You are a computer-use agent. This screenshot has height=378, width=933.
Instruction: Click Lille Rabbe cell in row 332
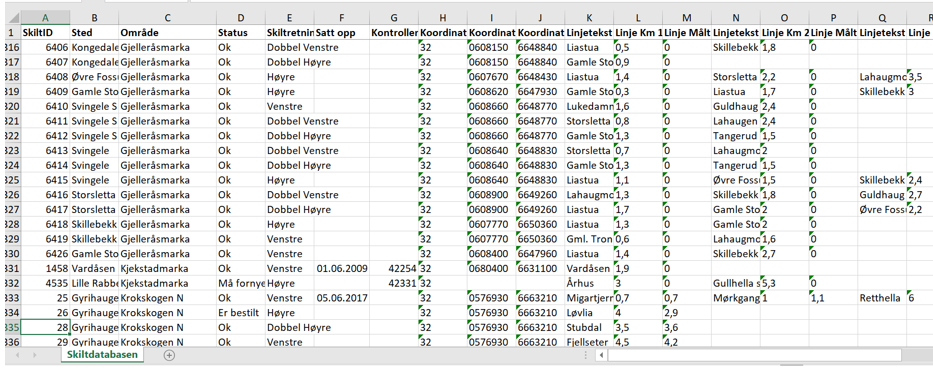click(x=94, y=283)
